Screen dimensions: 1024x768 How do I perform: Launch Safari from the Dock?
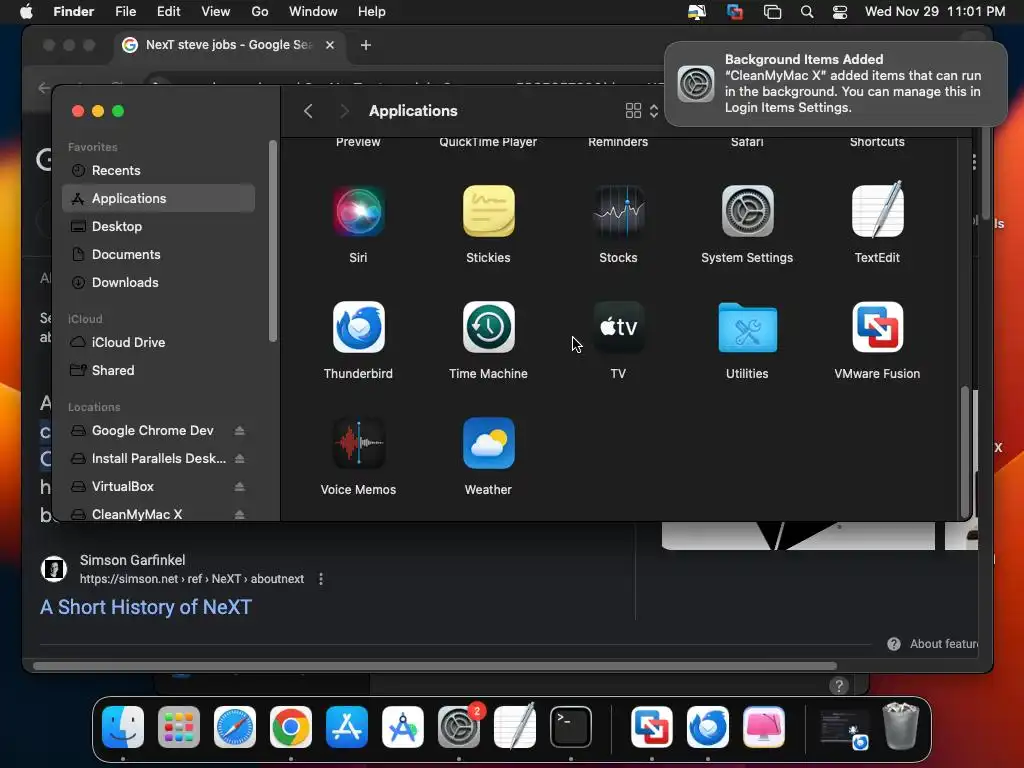[234, 727]
